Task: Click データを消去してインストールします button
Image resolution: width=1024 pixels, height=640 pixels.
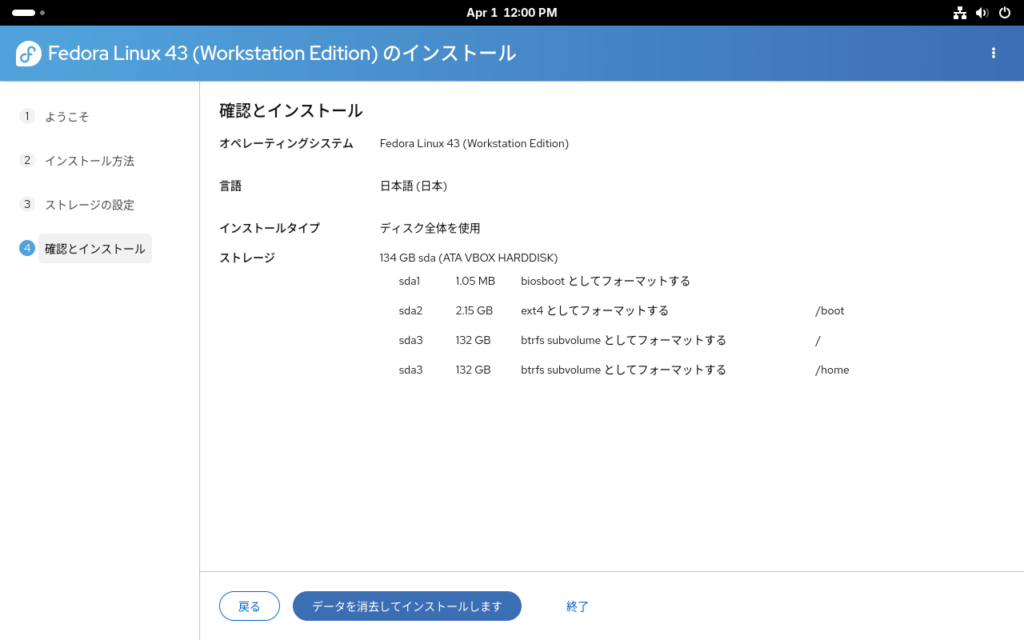Action: point(407,606)
